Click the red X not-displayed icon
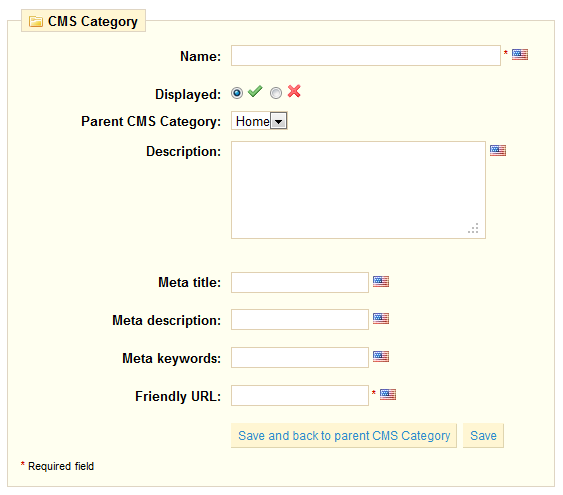 294,92
